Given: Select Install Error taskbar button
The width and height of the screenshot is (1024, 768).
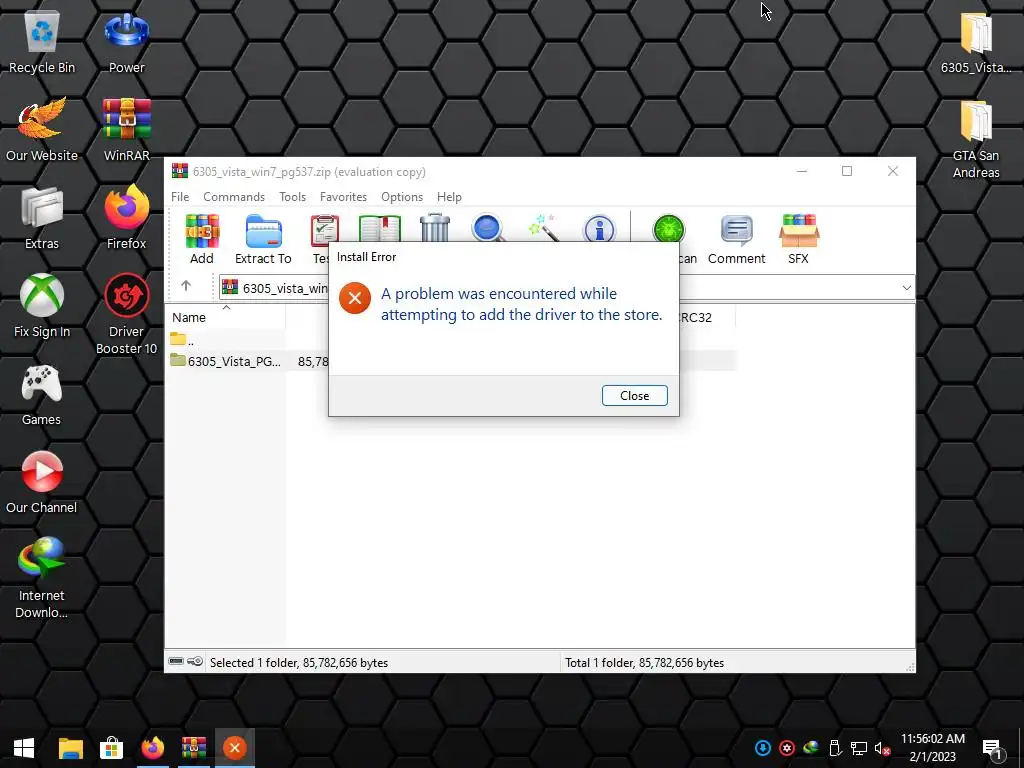Looking at the screenshot, I should (234, 748).
